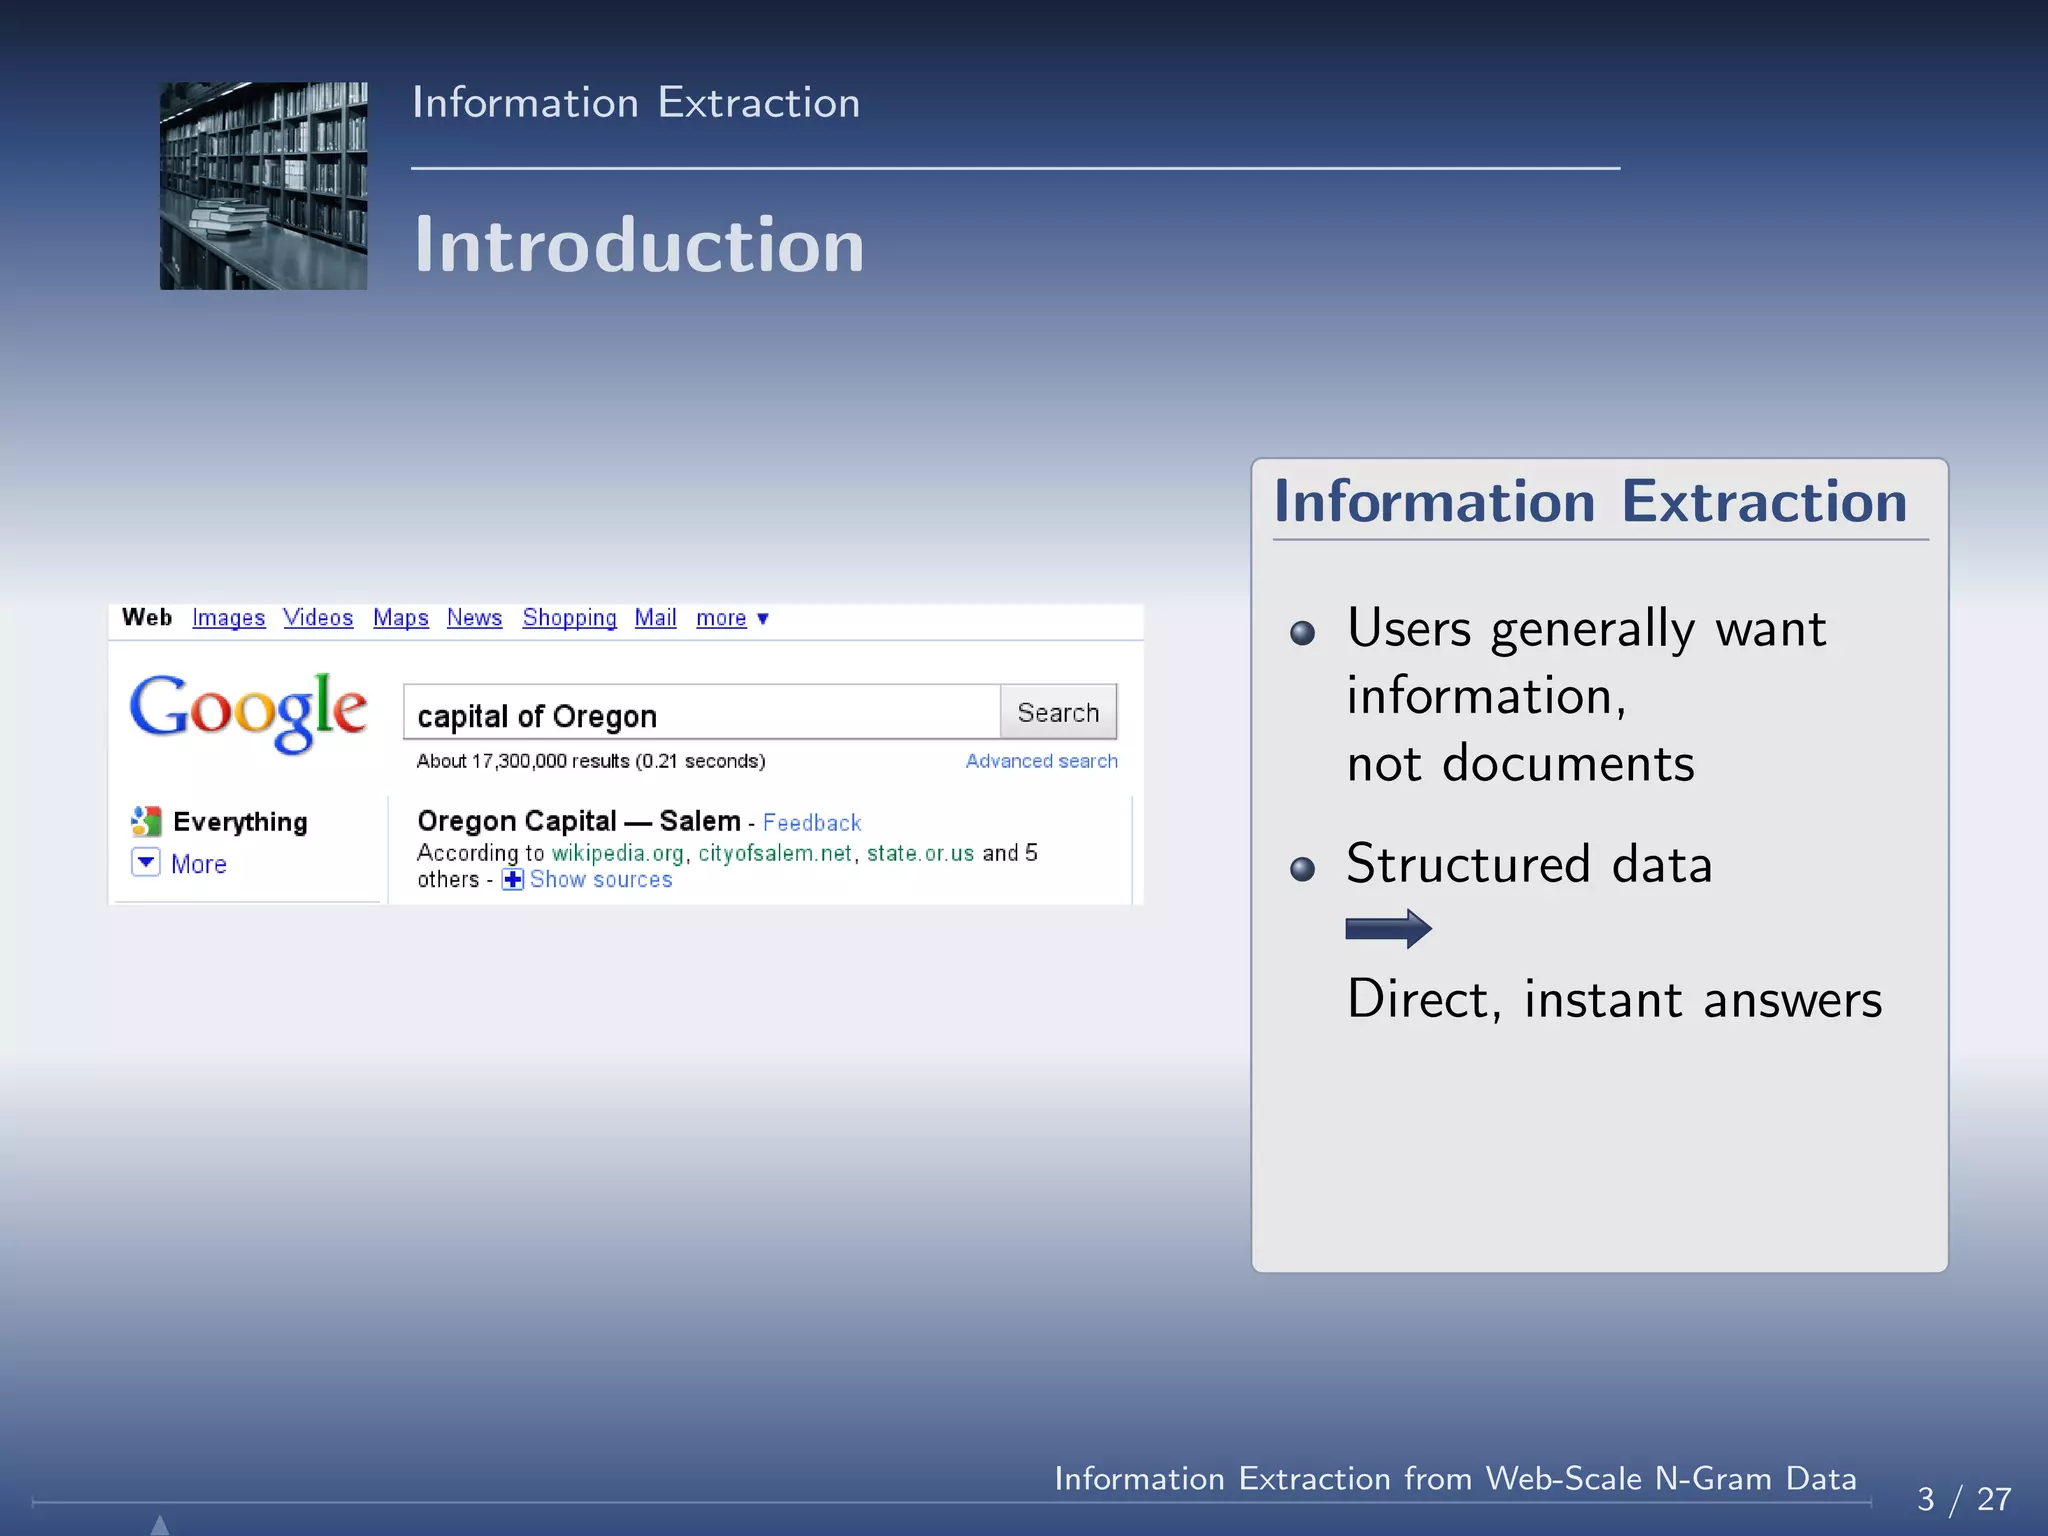Open the more menu in top navigation

(x=732, y=618)
